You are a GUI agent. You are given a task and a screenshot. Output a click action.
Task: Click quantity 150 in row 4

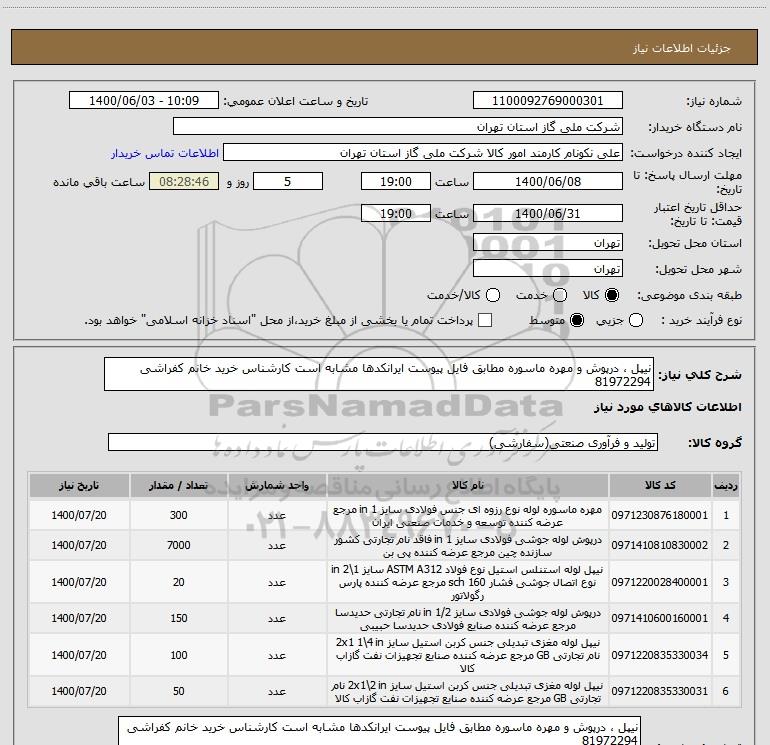[x=179, y=618]
